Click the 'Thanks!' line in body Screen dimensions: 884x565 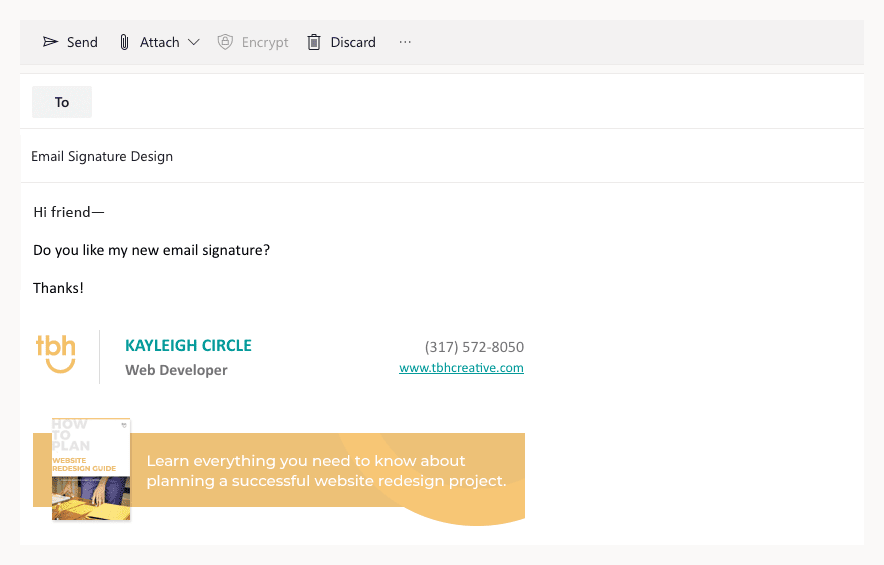pos(59,288)
